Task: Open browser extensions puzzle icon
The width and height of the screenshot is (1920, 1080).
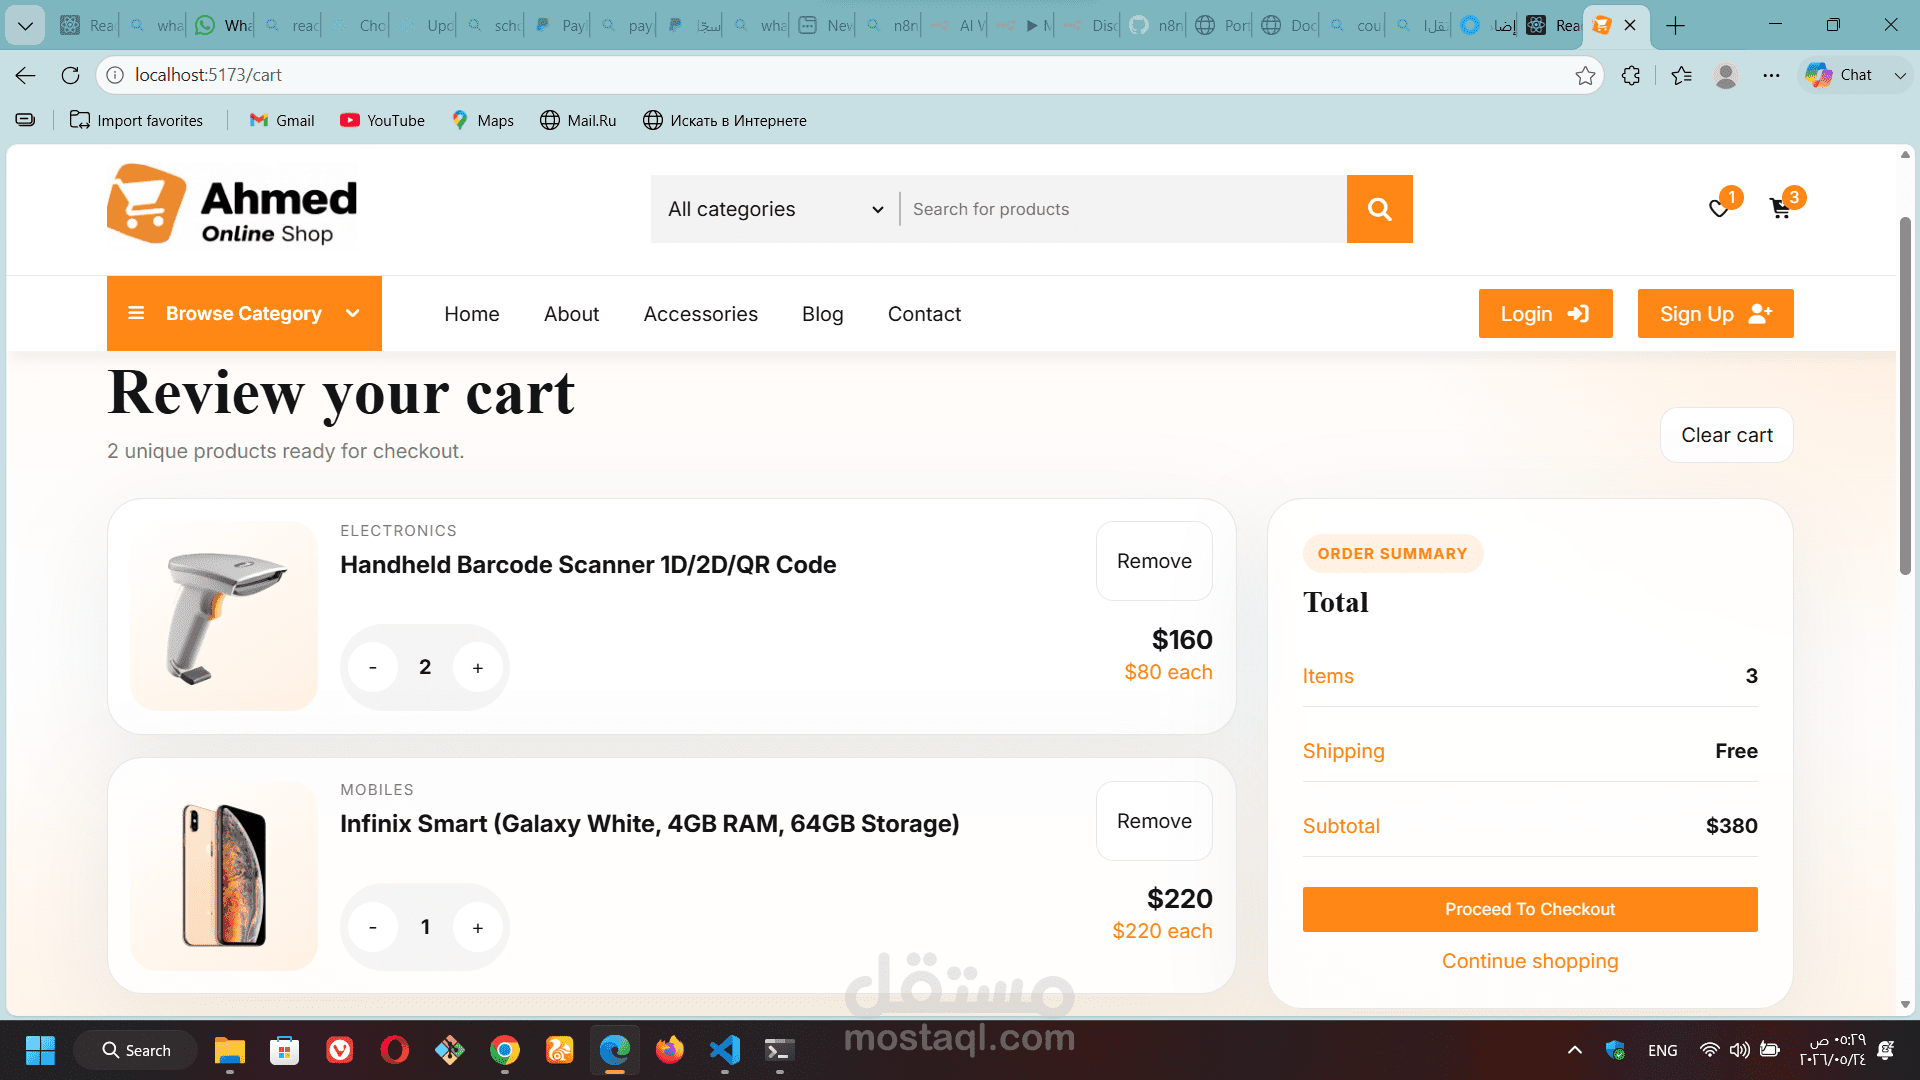Action: click(x=1631, y=75)
